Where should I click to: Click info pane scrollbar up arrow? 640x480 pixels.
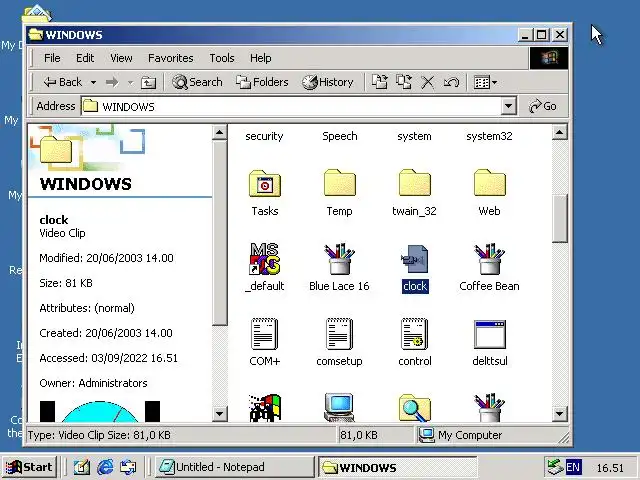(220, 132)
